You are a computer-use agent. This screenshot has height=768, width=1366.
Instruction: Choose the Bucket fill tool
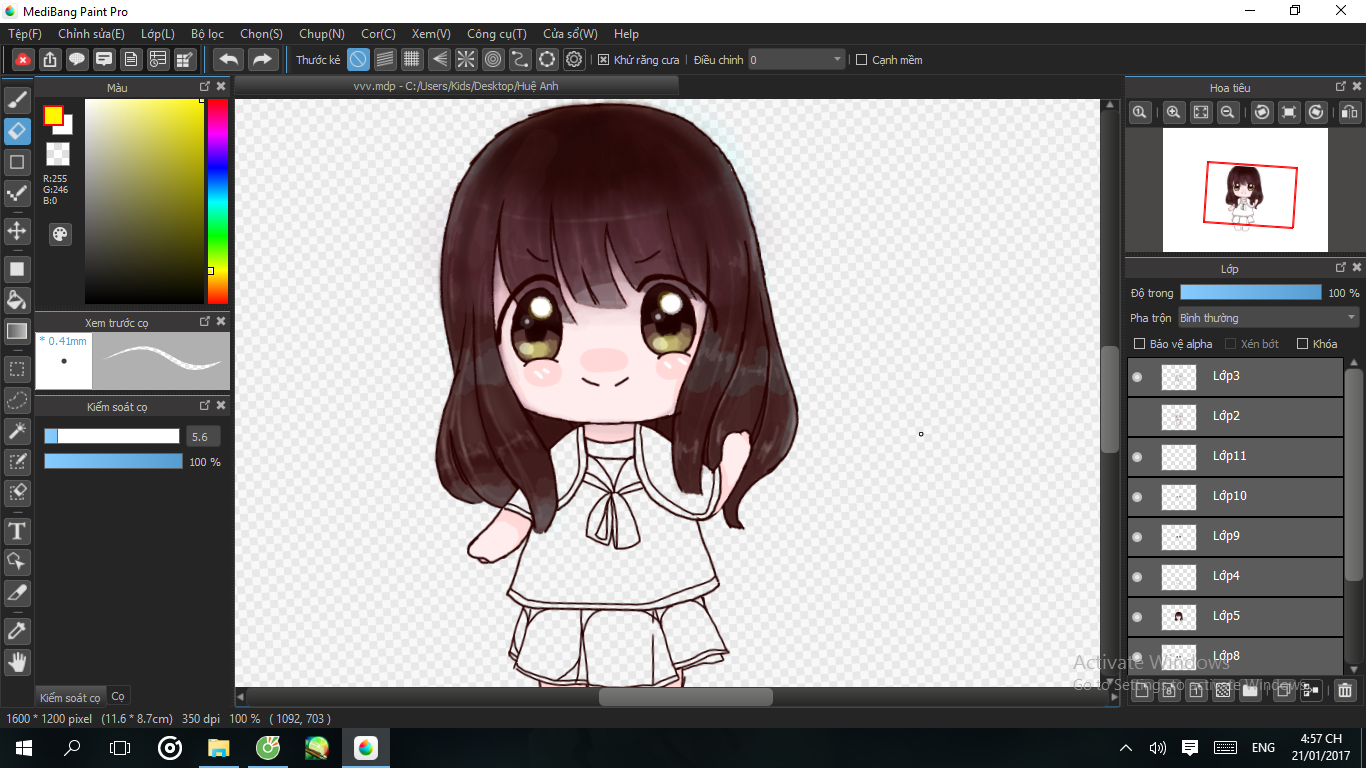click(x=17, y=300)
